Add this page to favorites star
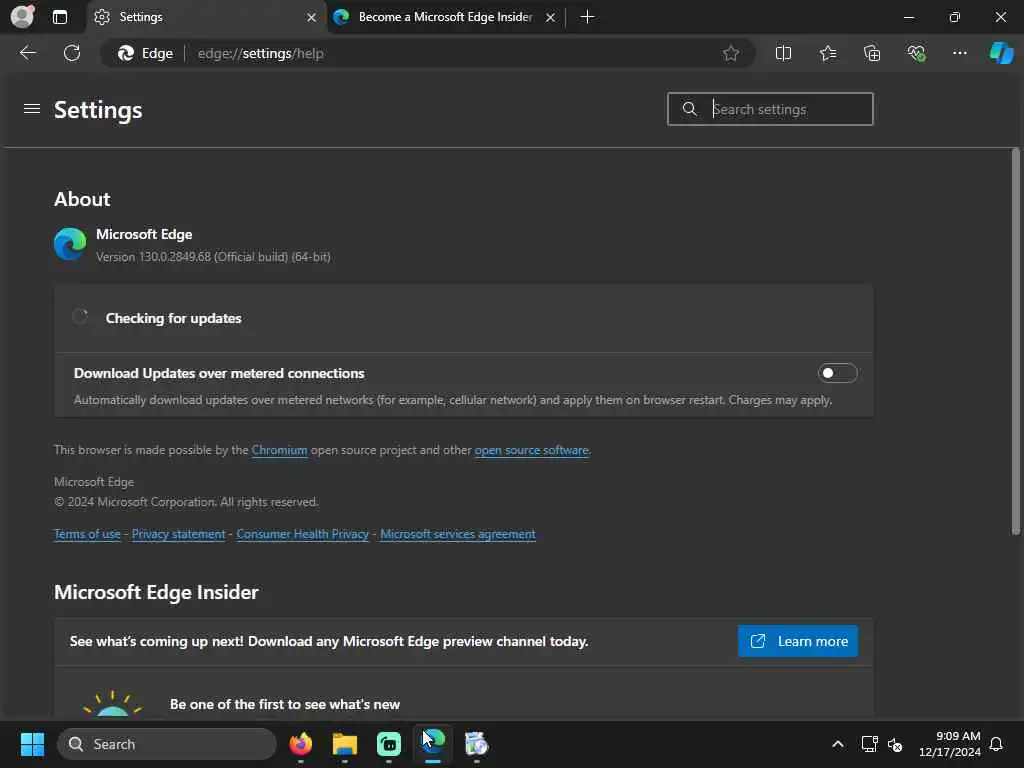This screenshot has height=768, width=1024. [x=731, y=54]
